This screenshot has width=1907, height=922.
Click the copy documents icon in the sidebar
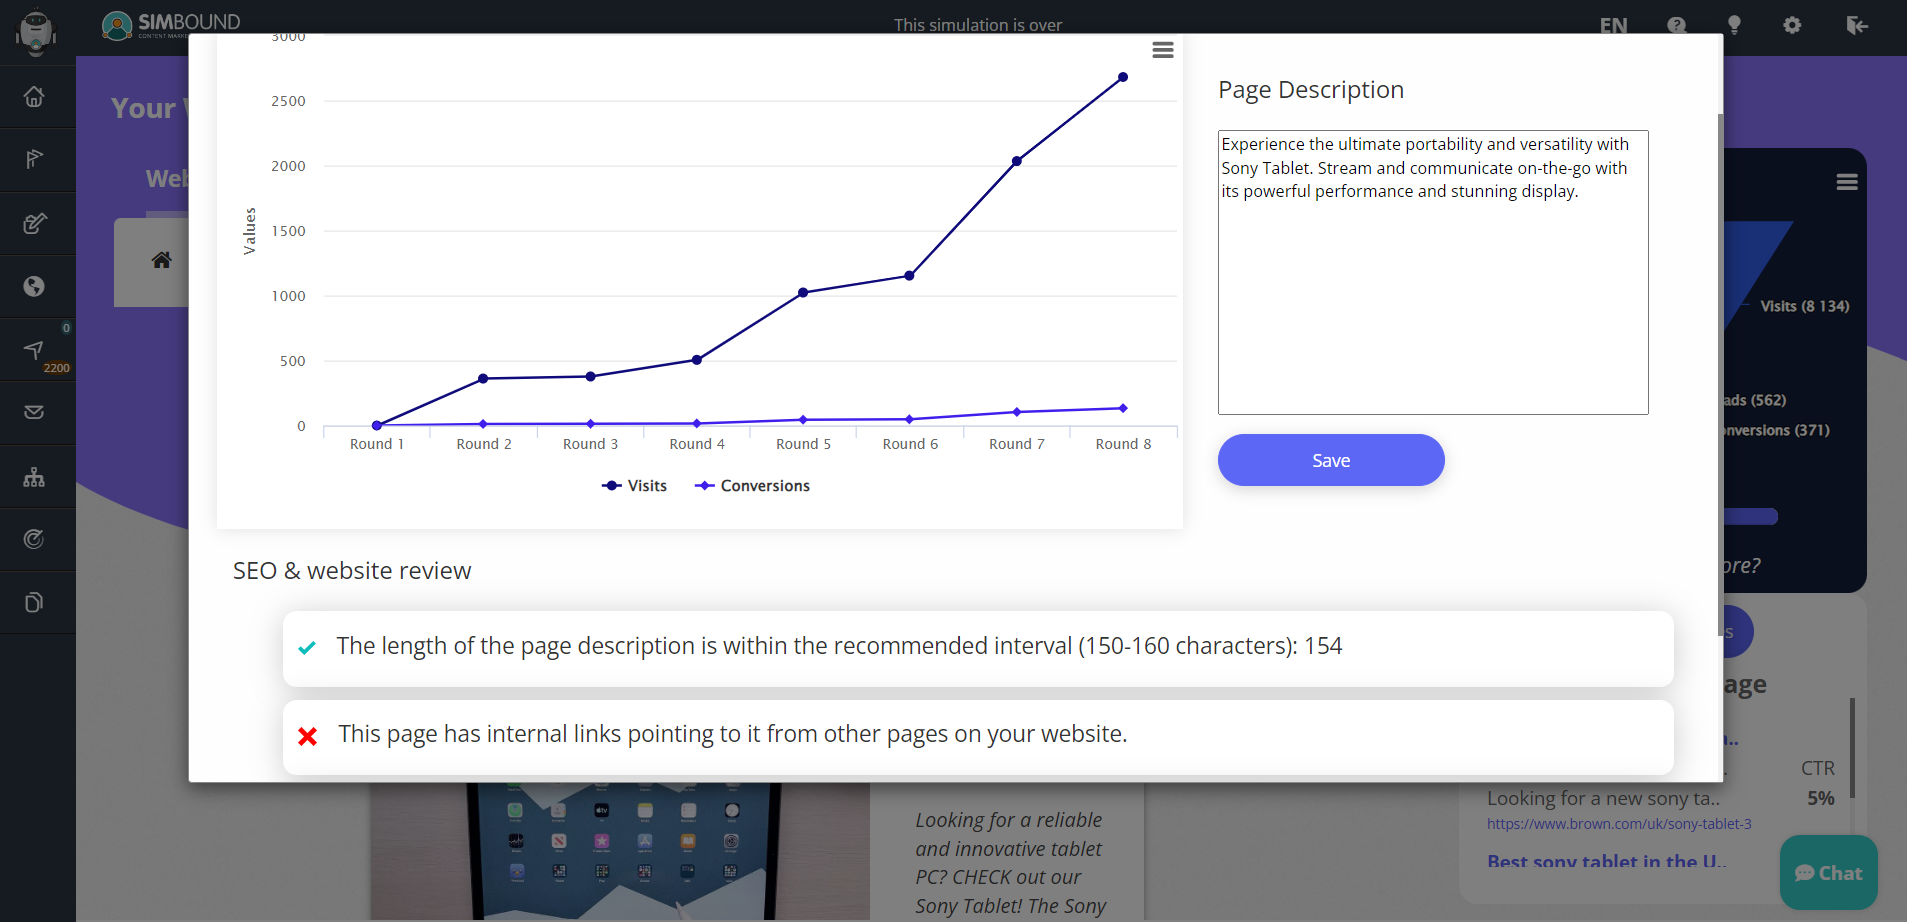click(34, 602)
